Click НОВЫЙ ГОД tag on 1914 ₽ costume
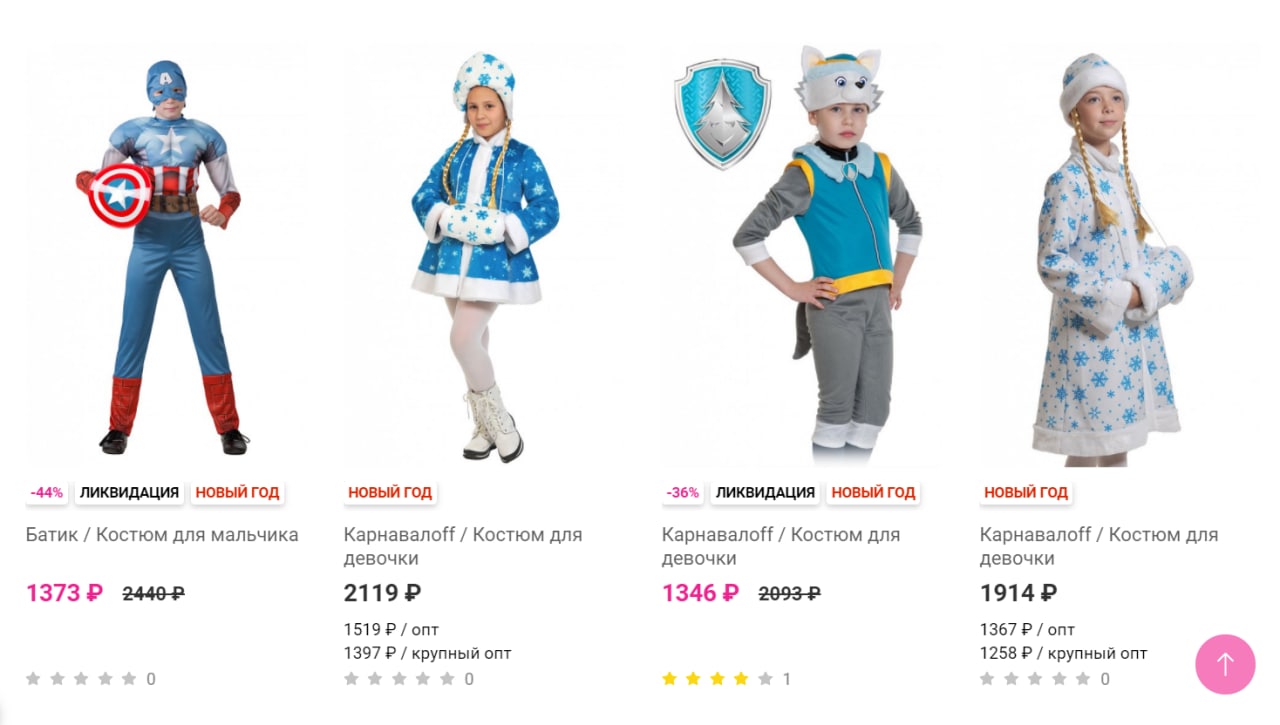Image resolution: width=1280 pixels, height=725 pixels. (1026, 492)
